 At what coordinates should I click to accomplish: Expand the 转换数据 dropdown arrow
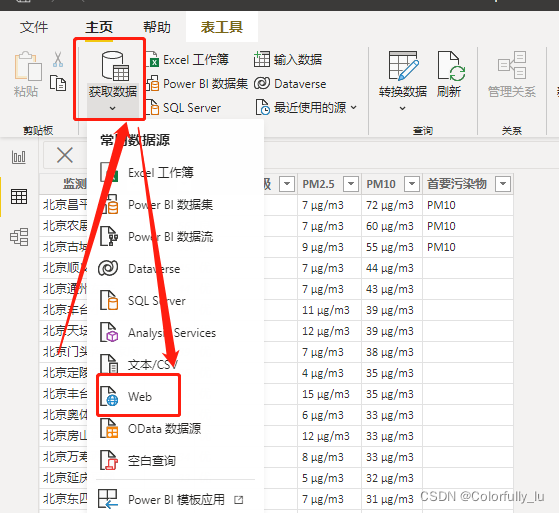(x=402, y=108)
